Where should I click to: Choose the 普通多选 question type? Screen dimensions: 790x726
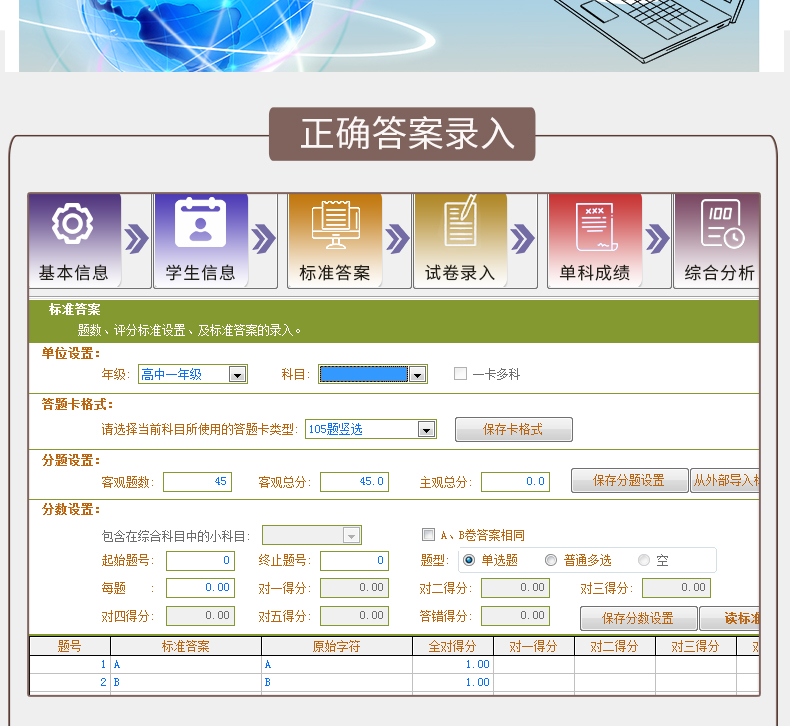point(551,560)
